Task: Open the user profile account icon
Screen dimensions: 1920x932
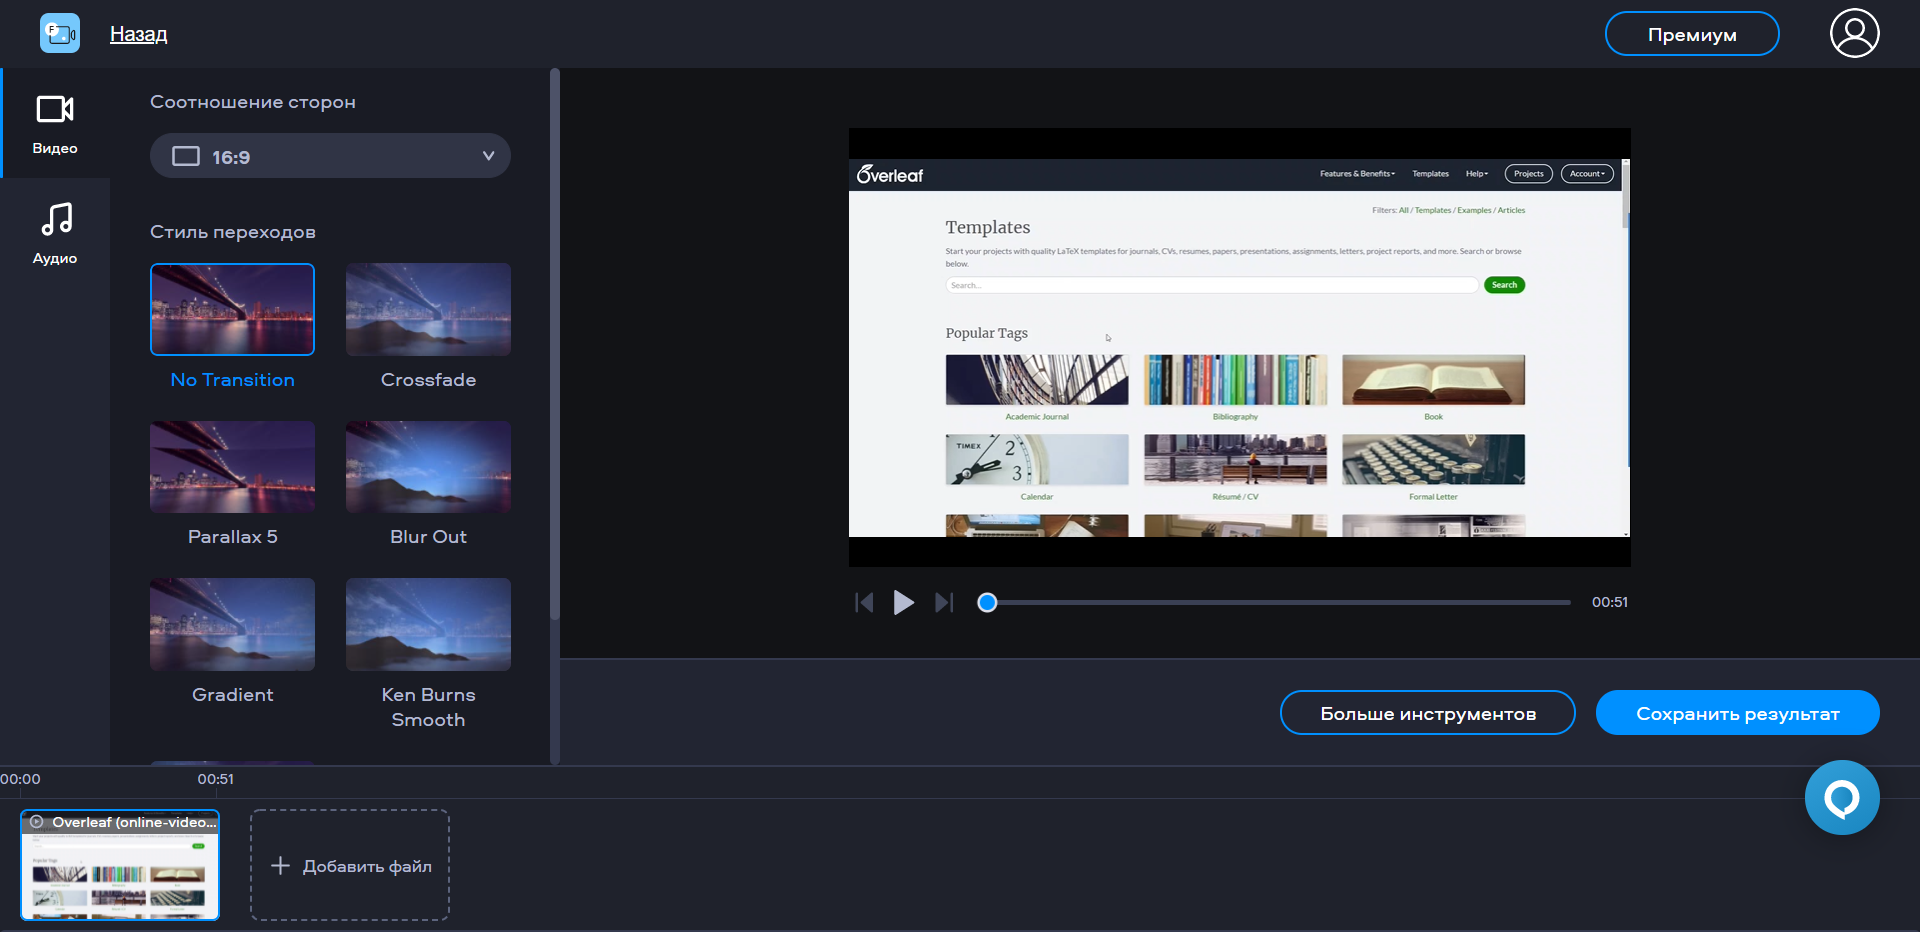Action: point(1854,34)
